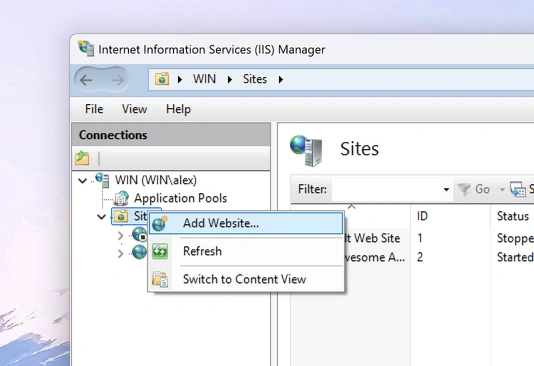This screenshot has height=366, width=534.
Task: Click the site name ending in 'vesome A...'
Action: (x=375, y=257)
